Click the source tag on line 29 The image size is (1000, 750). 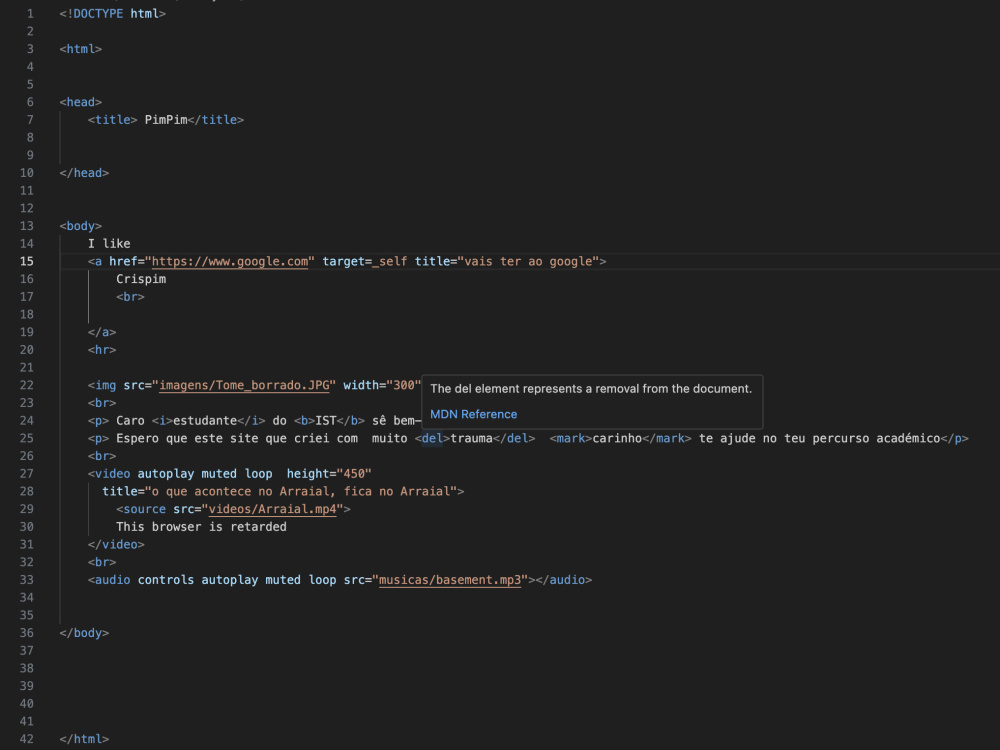[141, 509]
